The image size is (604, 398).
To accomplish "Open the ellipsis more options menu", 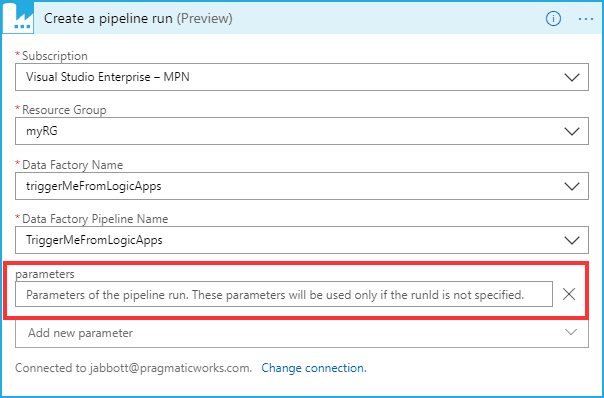I will coord(586,18).
